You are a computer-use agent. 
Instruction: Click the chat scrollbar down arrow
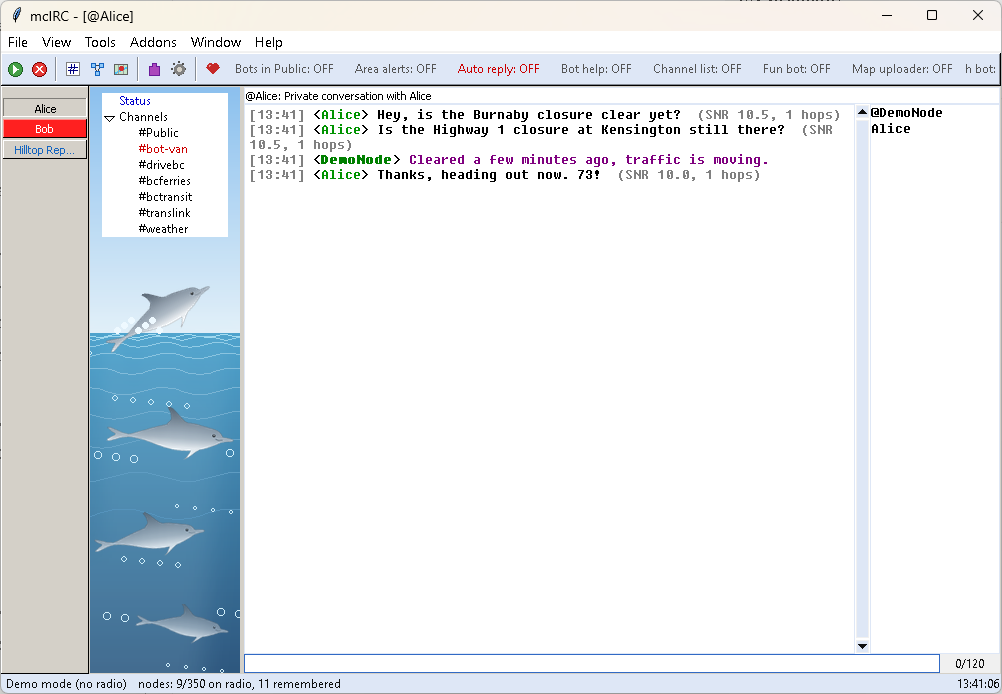862,646
